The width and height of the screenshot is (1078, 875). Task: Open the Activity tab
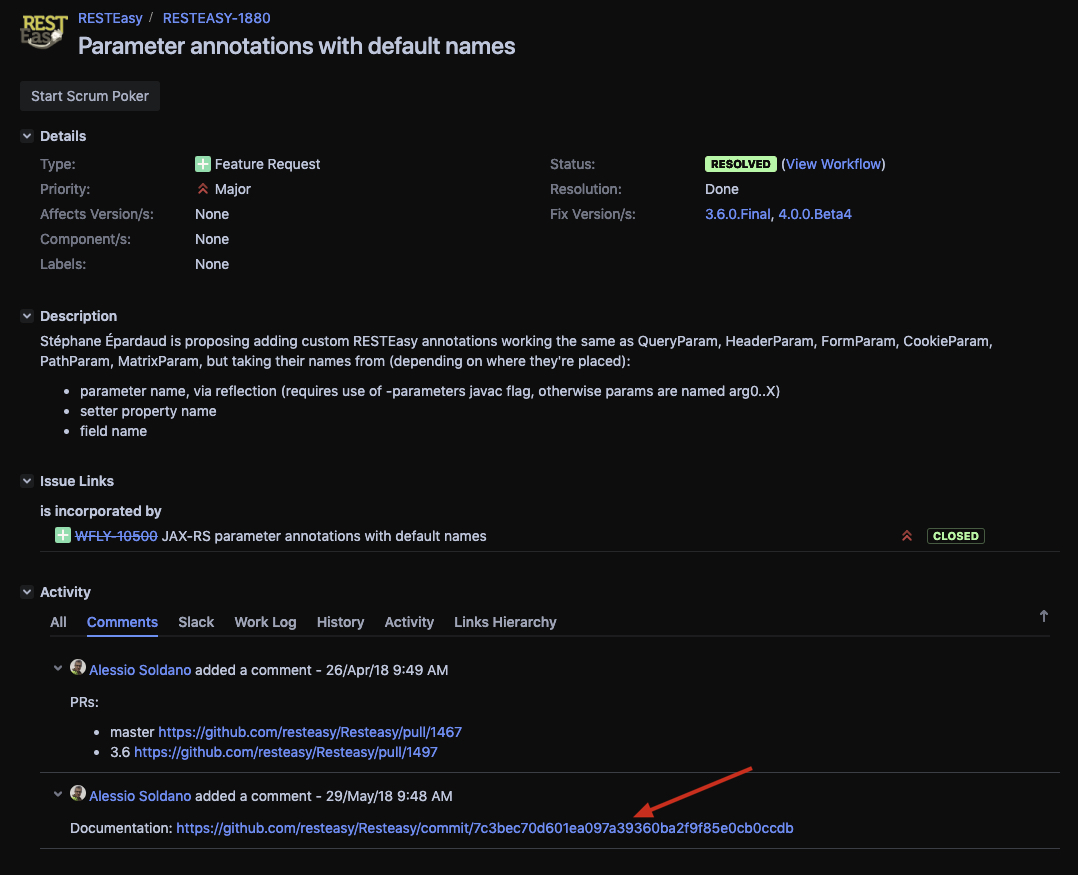tap(409, 622)
